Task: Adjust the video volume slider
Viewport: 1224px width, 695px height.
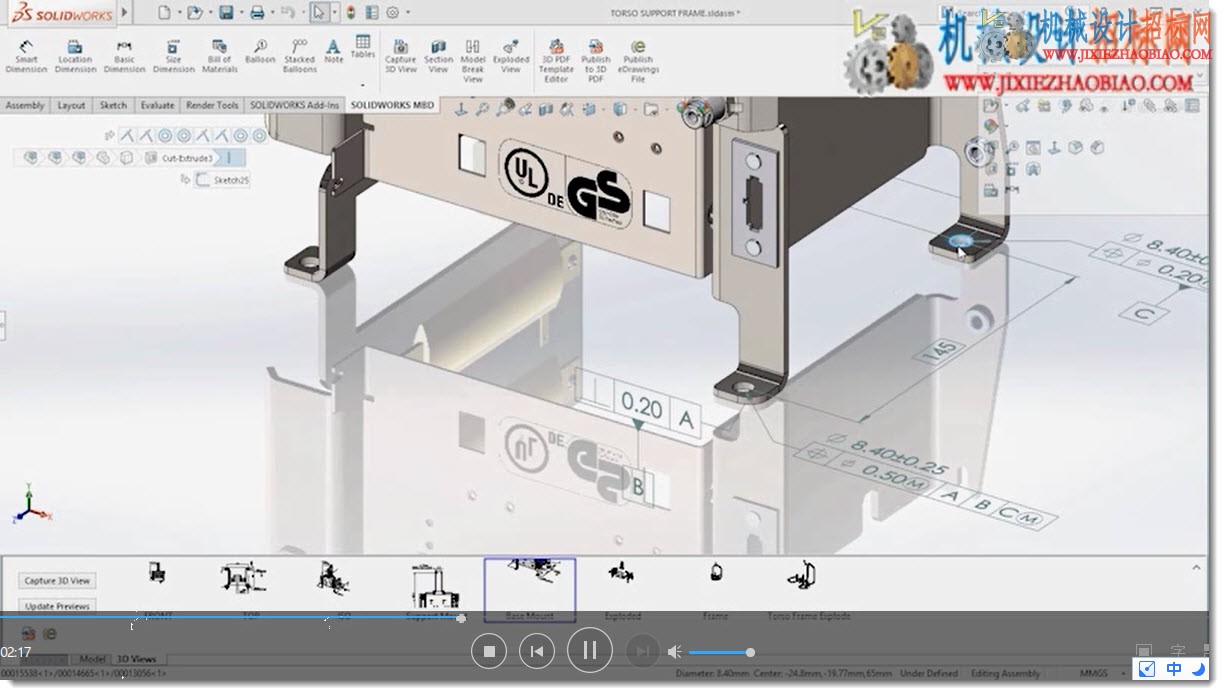Action: point(721,653)
